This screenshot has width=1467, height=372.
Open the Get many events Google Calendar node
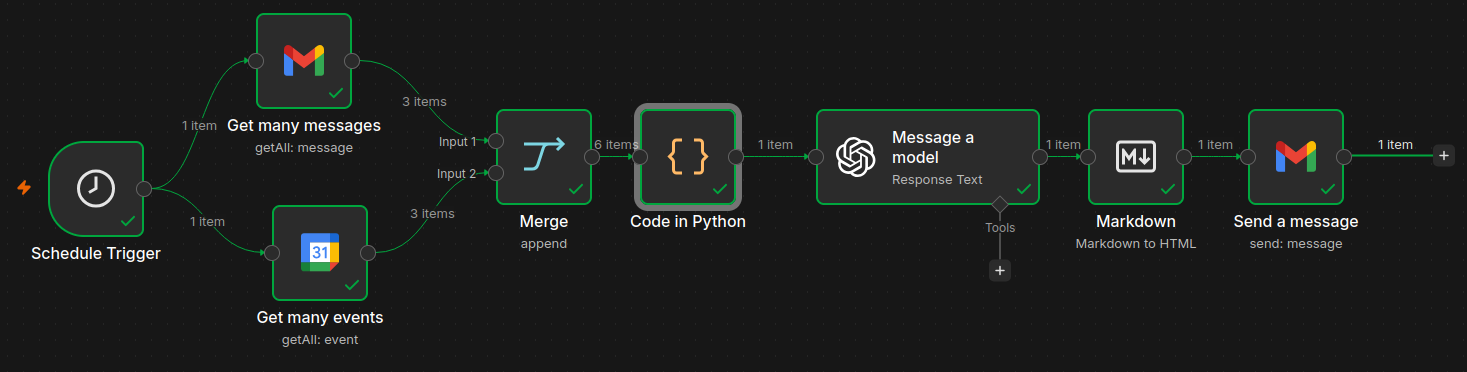(x=320, y=253)
